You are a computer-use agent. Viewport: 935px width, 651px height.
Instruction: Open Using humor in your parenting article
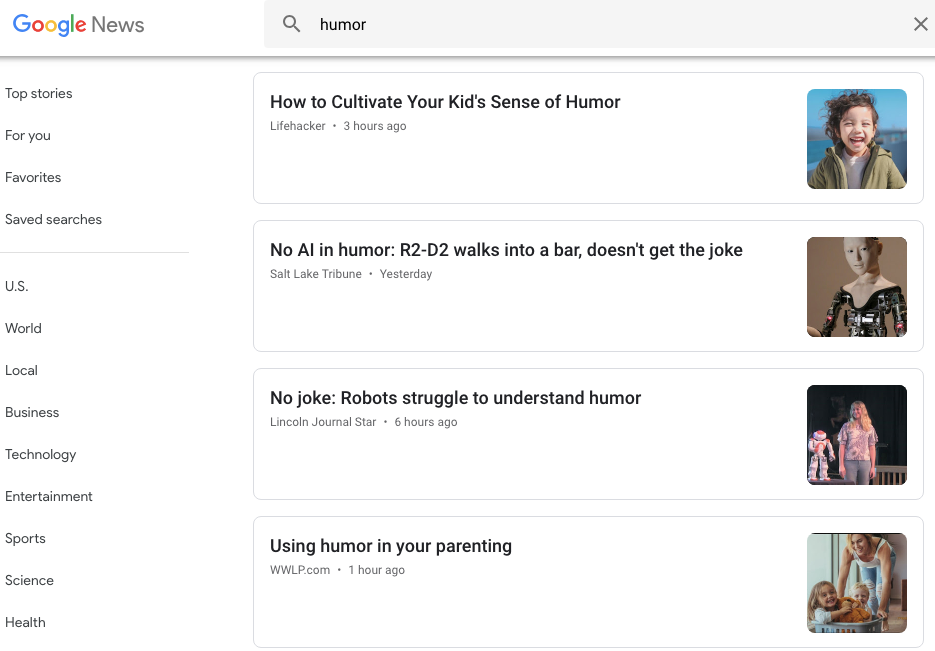click(x=391, y=546)
